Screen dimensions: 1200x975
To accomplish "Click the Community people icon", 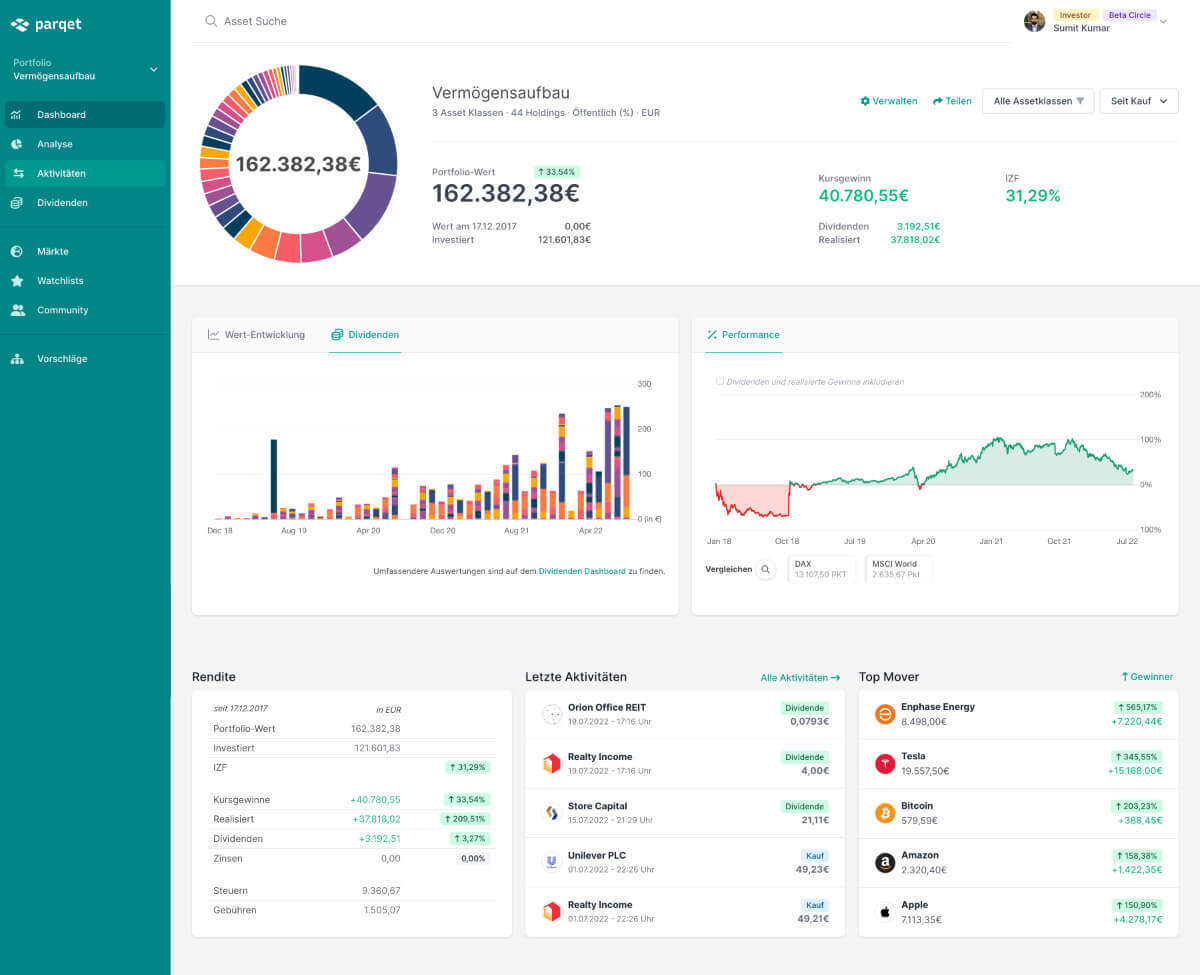I will click(17, 310).
